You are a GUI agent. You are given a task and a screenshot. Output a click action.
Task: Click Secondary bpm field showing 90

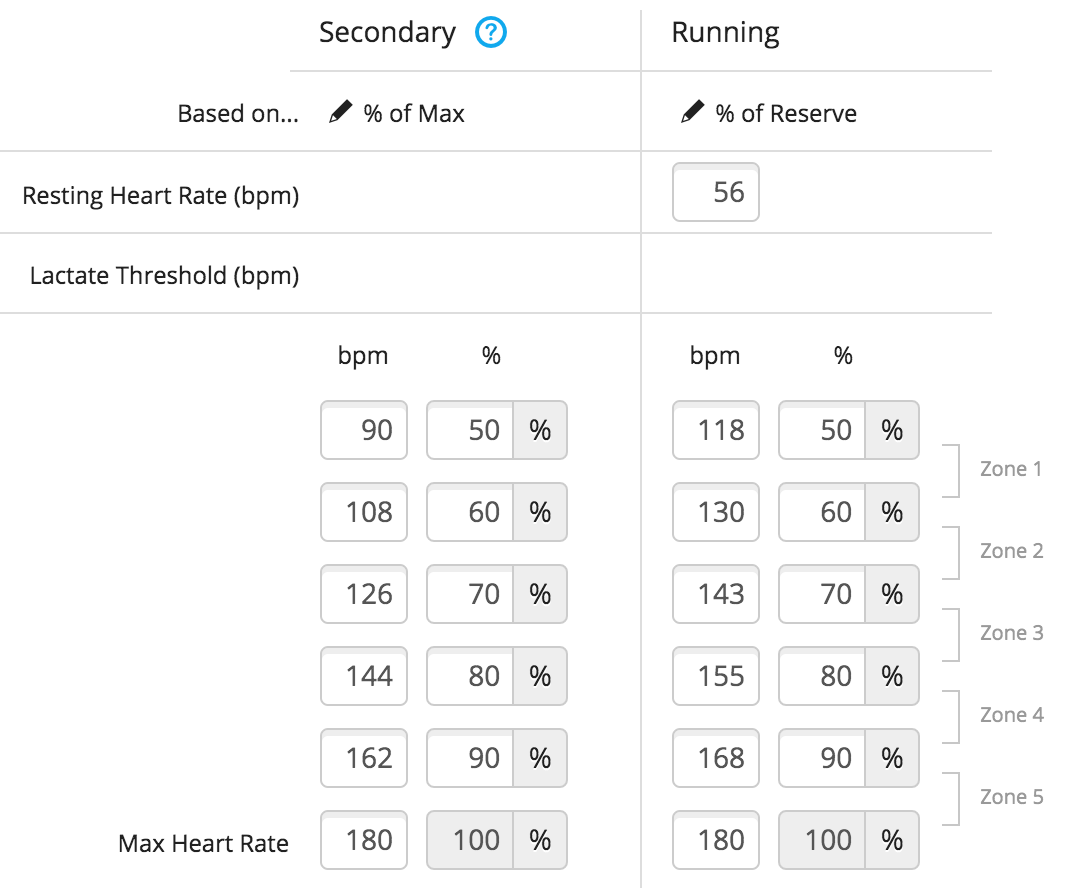pos(364,430)
